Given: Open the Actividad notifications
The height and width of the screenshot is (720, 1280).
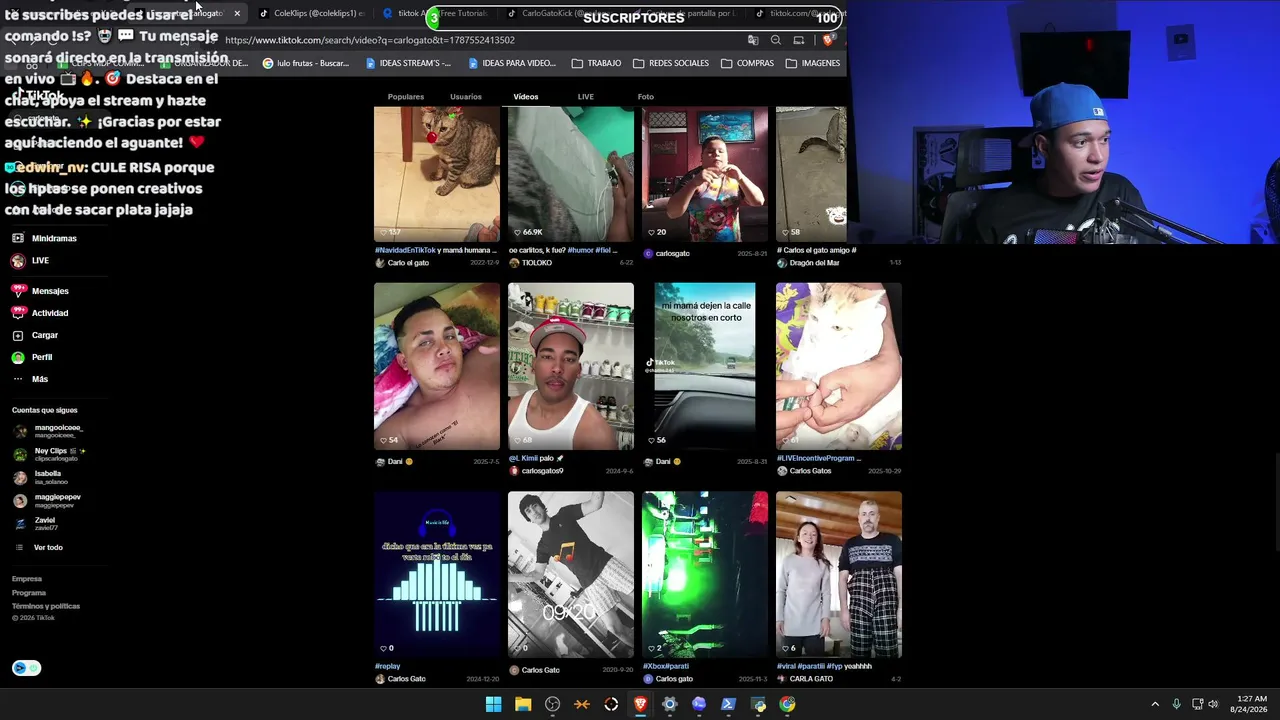Looking at the screenshot, I should [x=40, y=313].
